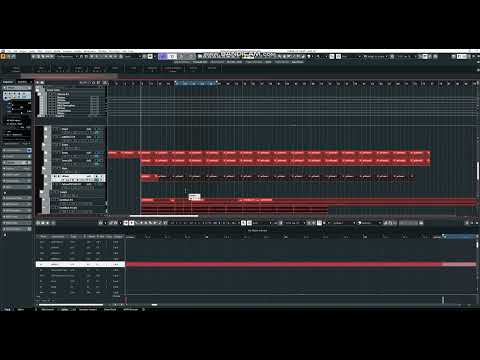
Task: Open the Project menu
Action: 23,51
